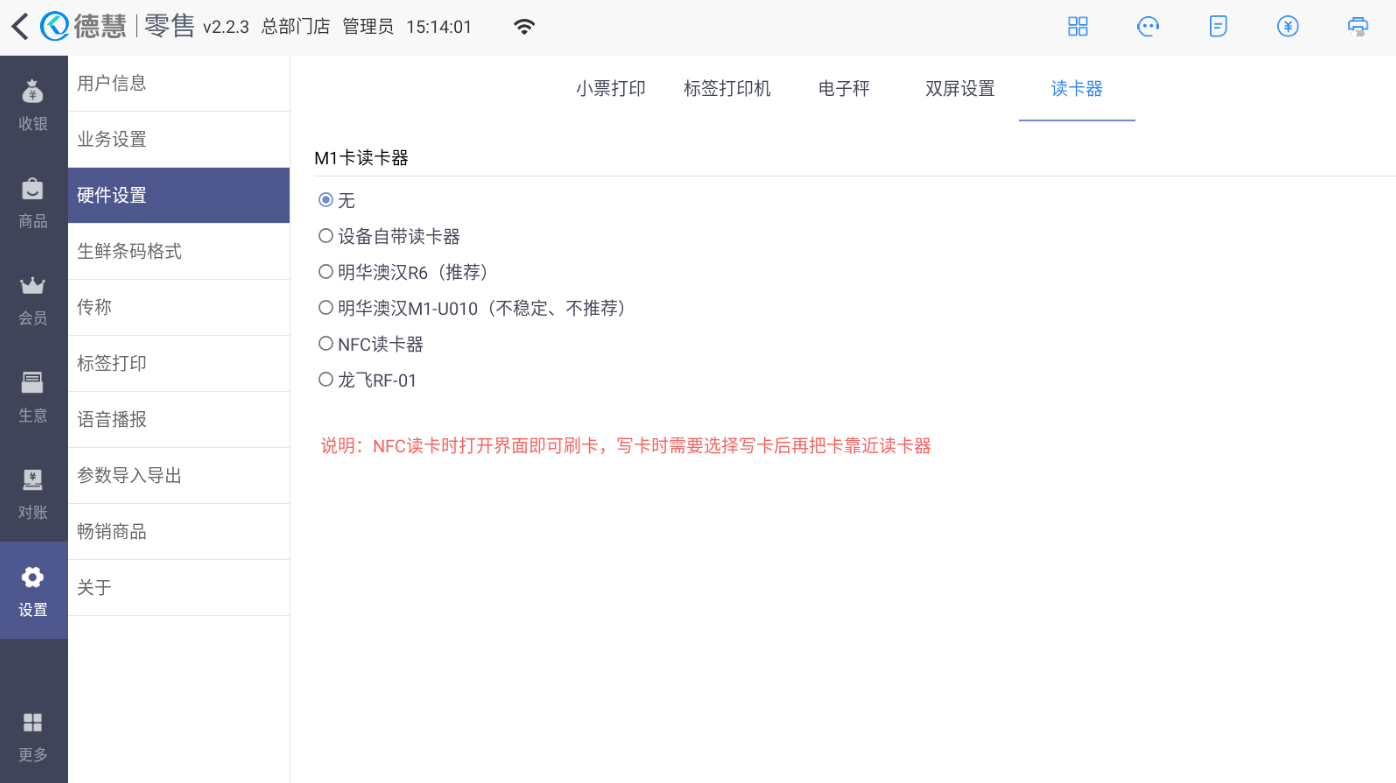Click the 总部门店 store name
This screenshot has width=1396, height=783.
[x=296, y=27]
